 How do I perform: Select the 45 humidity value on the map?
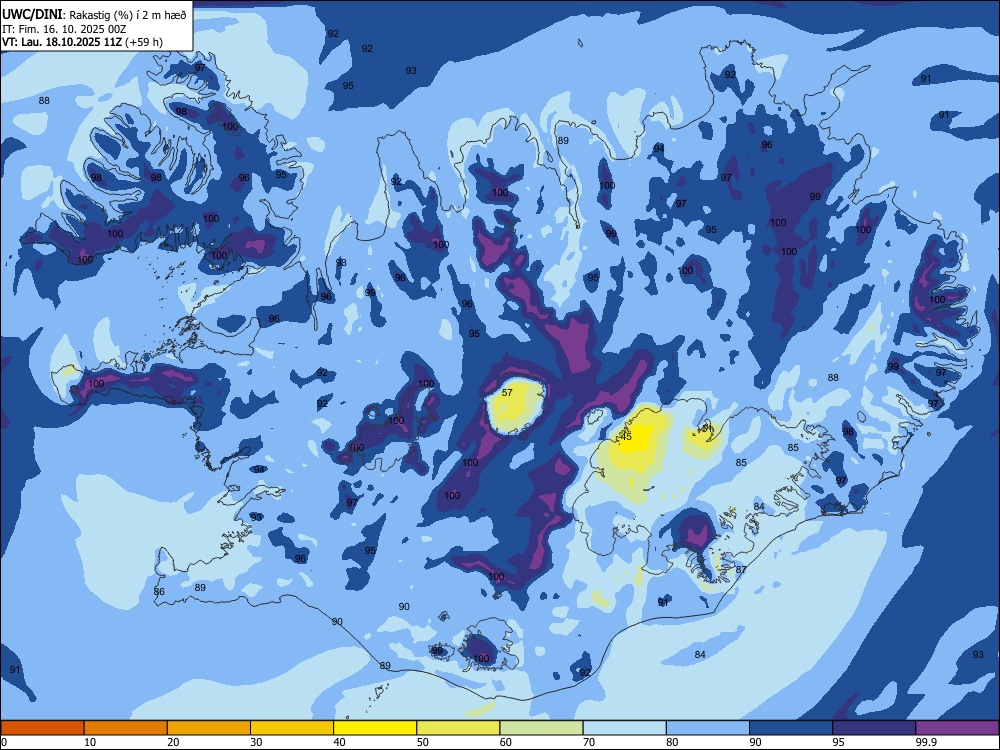(x=626, y=437)
